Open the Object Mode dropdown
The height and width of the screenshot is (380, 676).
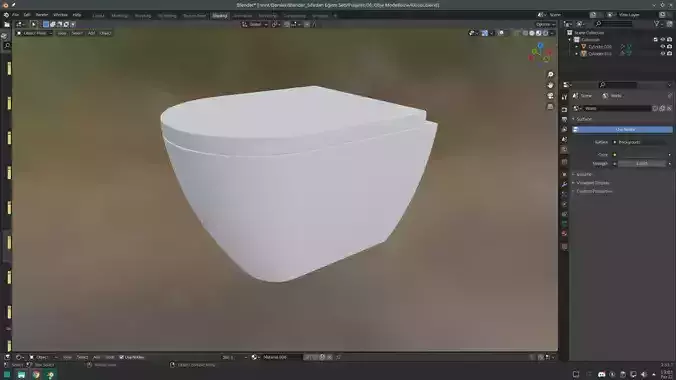click(34, 33)
